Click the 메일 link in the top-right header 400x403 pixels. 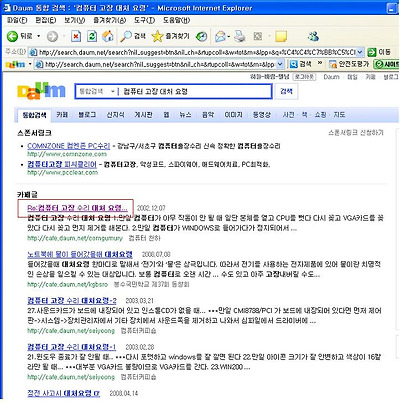(352, 77)
